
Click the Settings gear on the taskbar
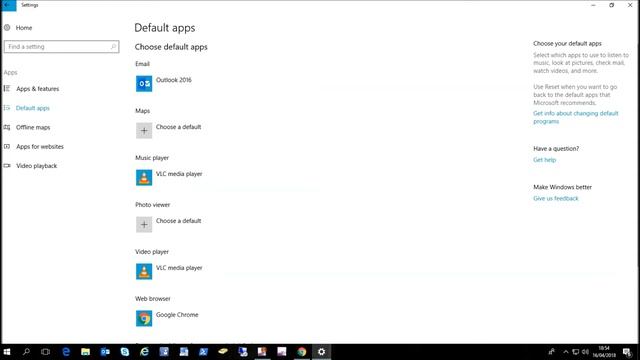pos(322,352)
